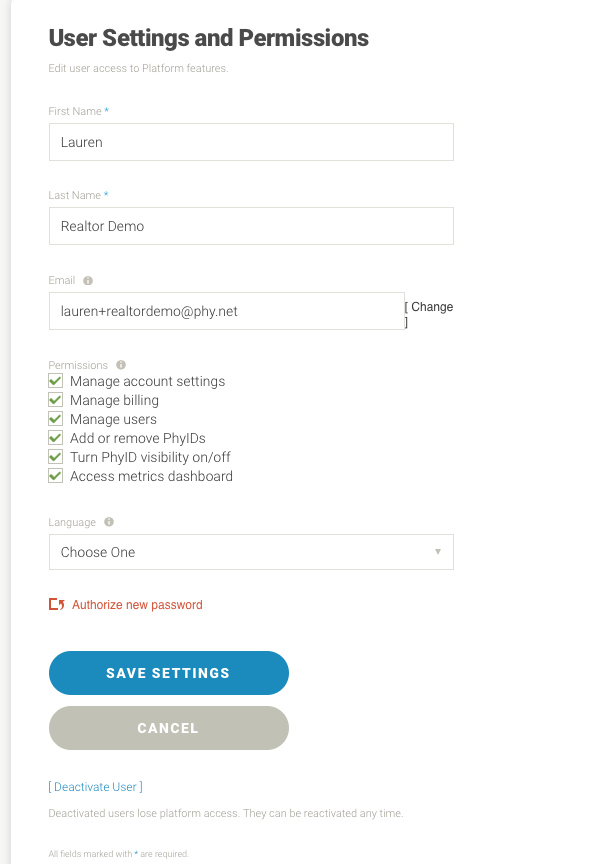Click the Deactivate User link
Screen dimensions: 605x864
click(x=95, y=787)
